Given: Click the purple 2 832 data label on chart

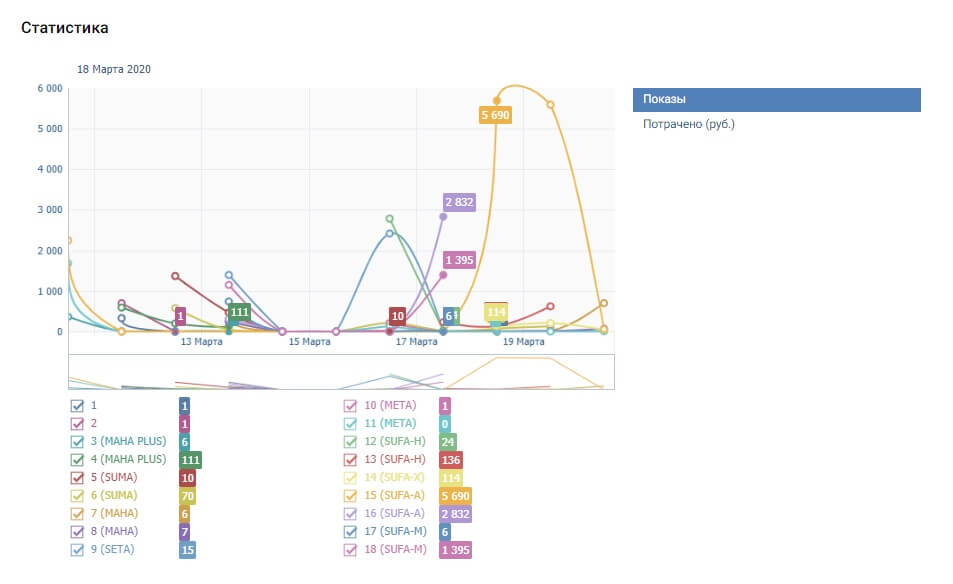Looking at the screenshot, I should click(459, 202).
